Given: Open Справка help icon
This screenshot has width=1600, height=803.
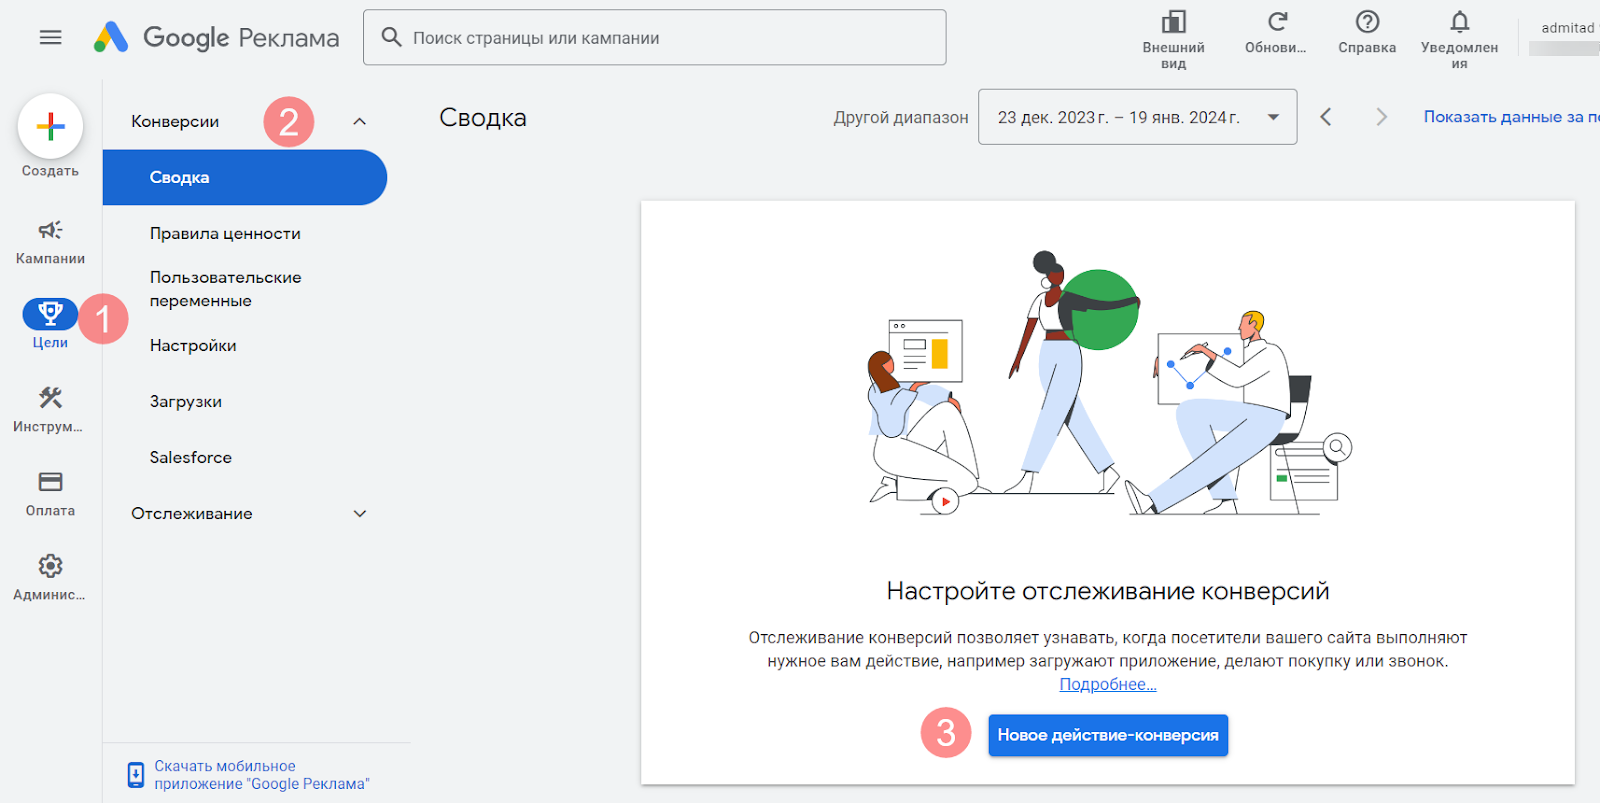Looking at the screenshot, I should click(1367, 23).
